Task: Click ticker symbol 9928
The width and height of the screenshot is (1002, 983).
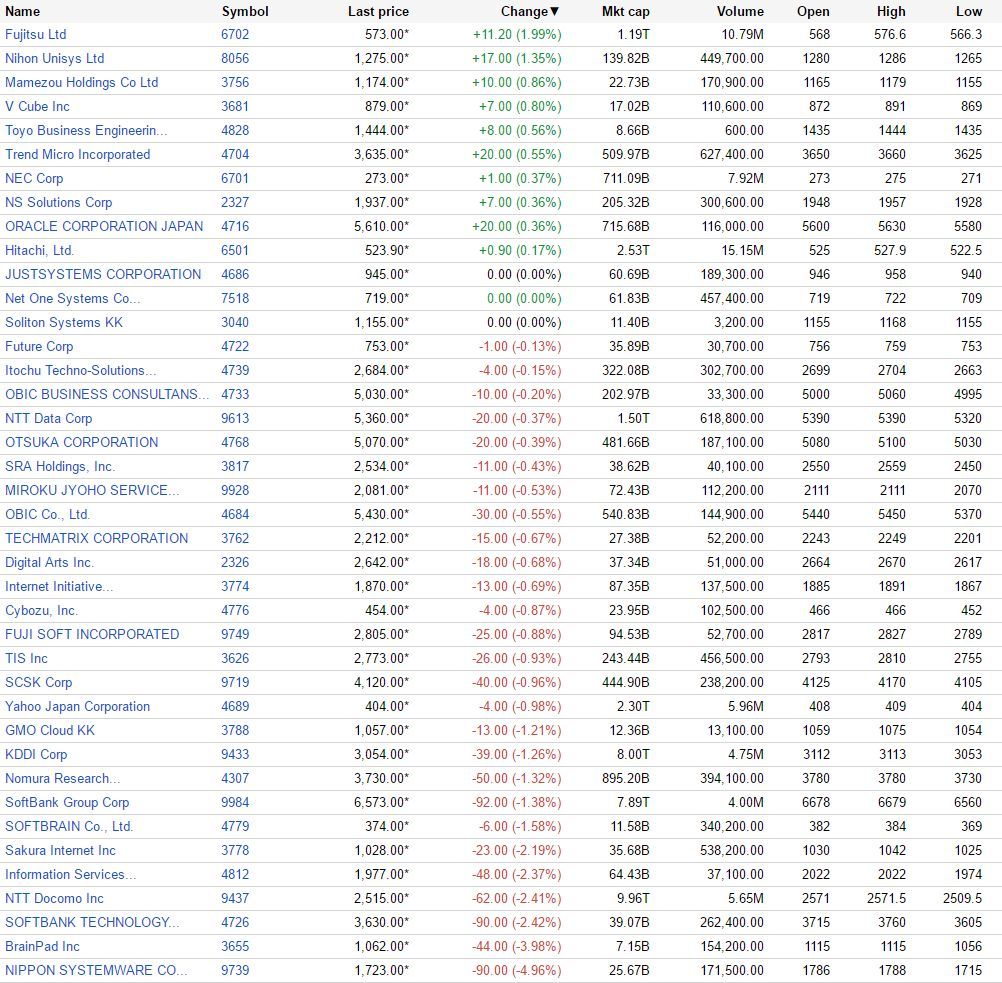Action: pos(235,490)
